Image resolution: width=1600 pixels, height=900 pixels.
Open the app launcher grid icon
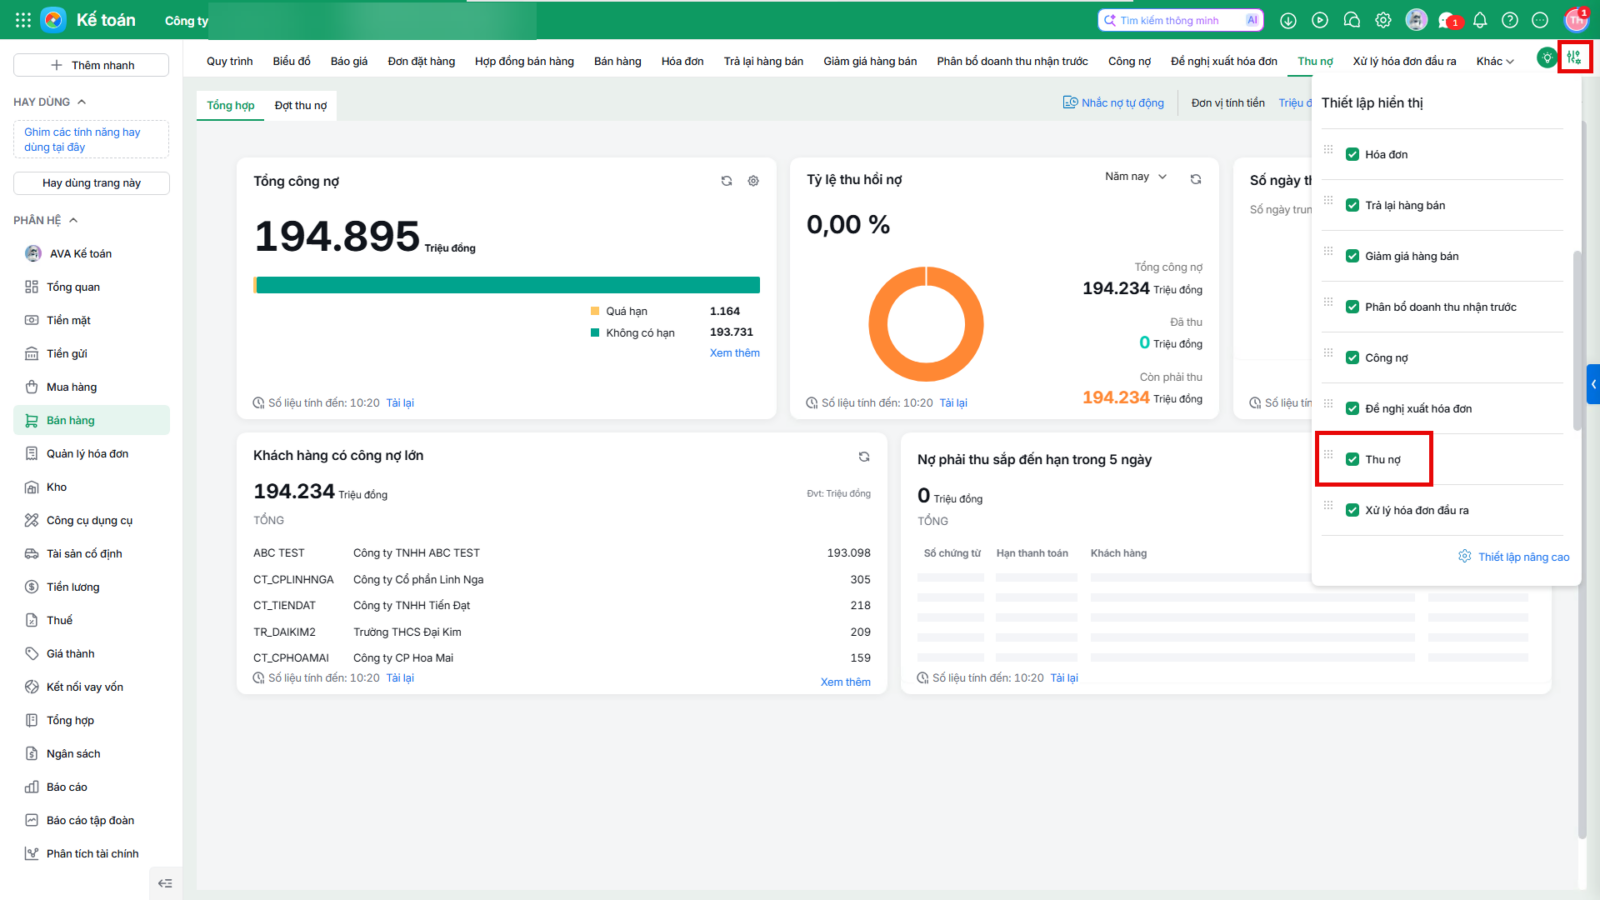pyautogui.click(x=23, y=20)
